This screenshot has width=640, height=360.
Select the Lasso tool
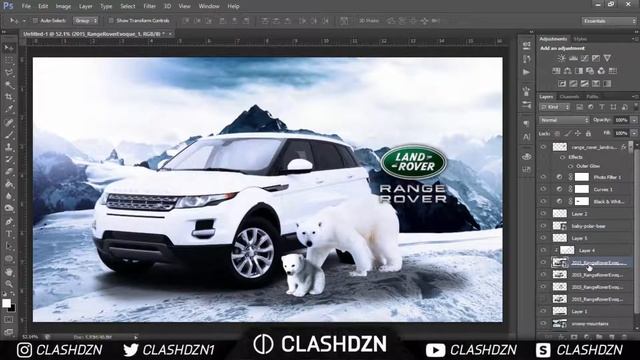9,73
